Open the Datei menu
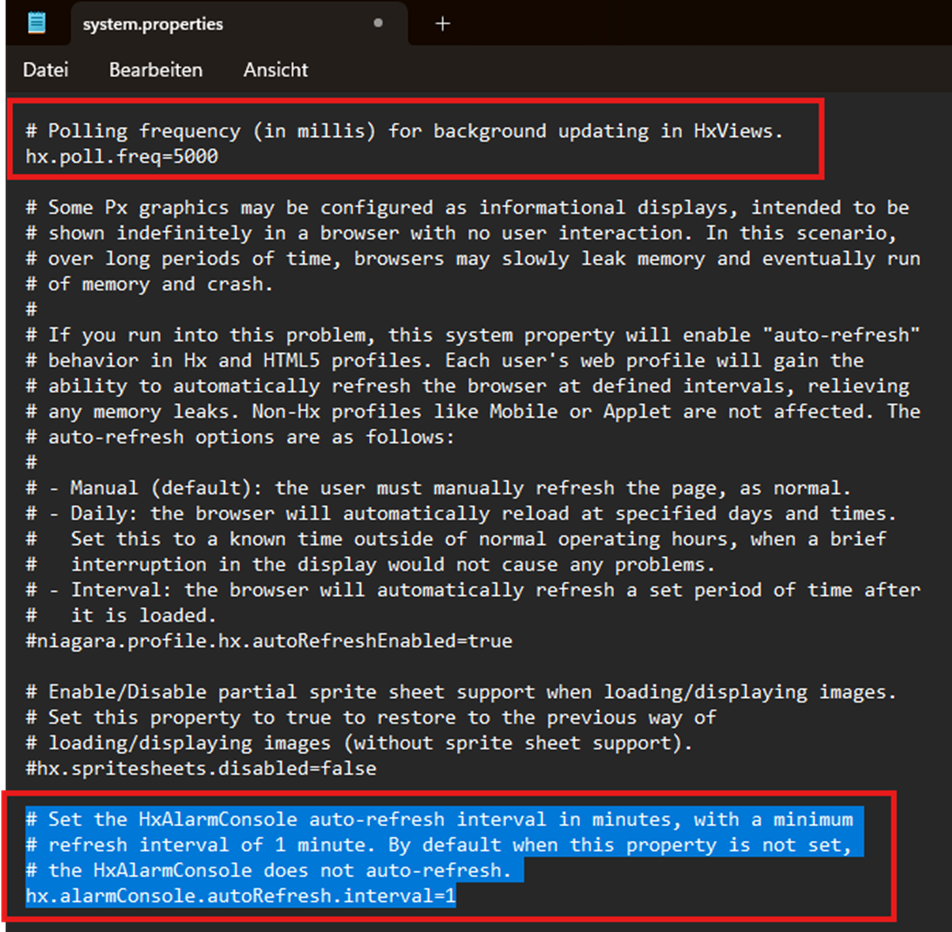The width and height of the screenshot is (952, 932). [46, 70]
